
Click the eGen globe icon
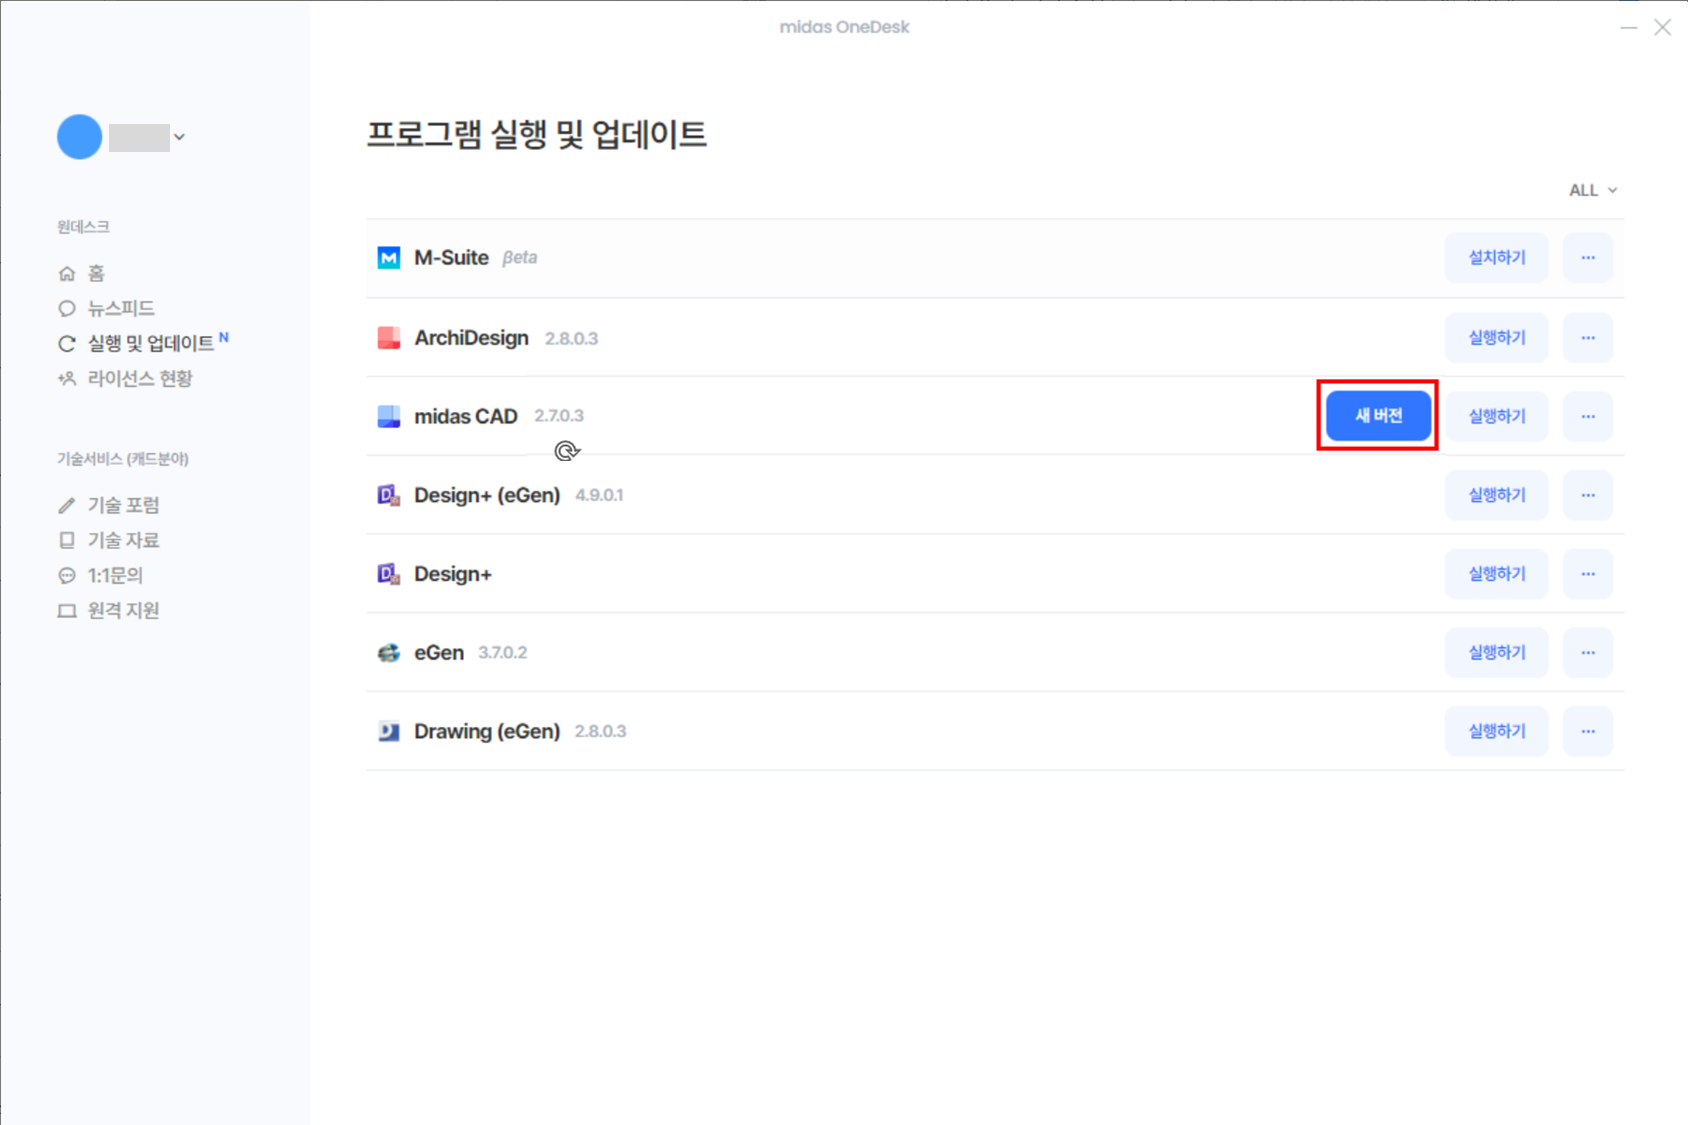[388, 653]
